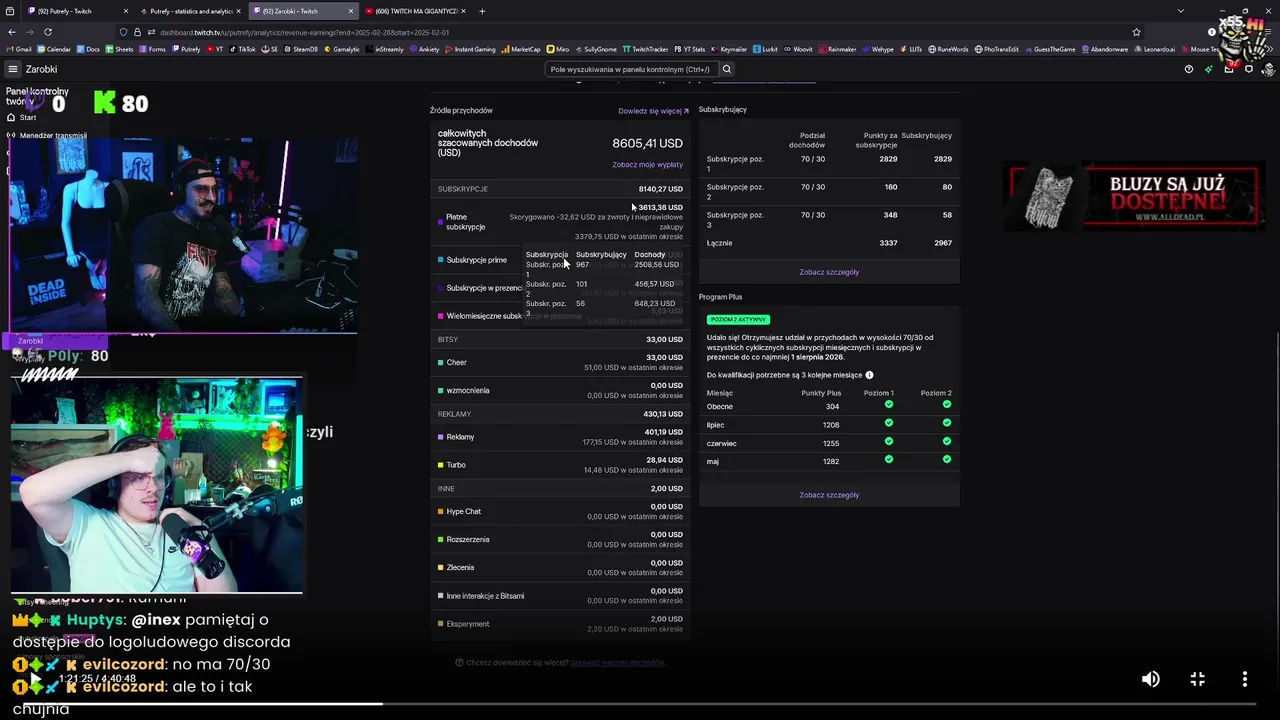Open GuessTheGame bookmark
This screenshot has width=1280, height=720.
1050,49
